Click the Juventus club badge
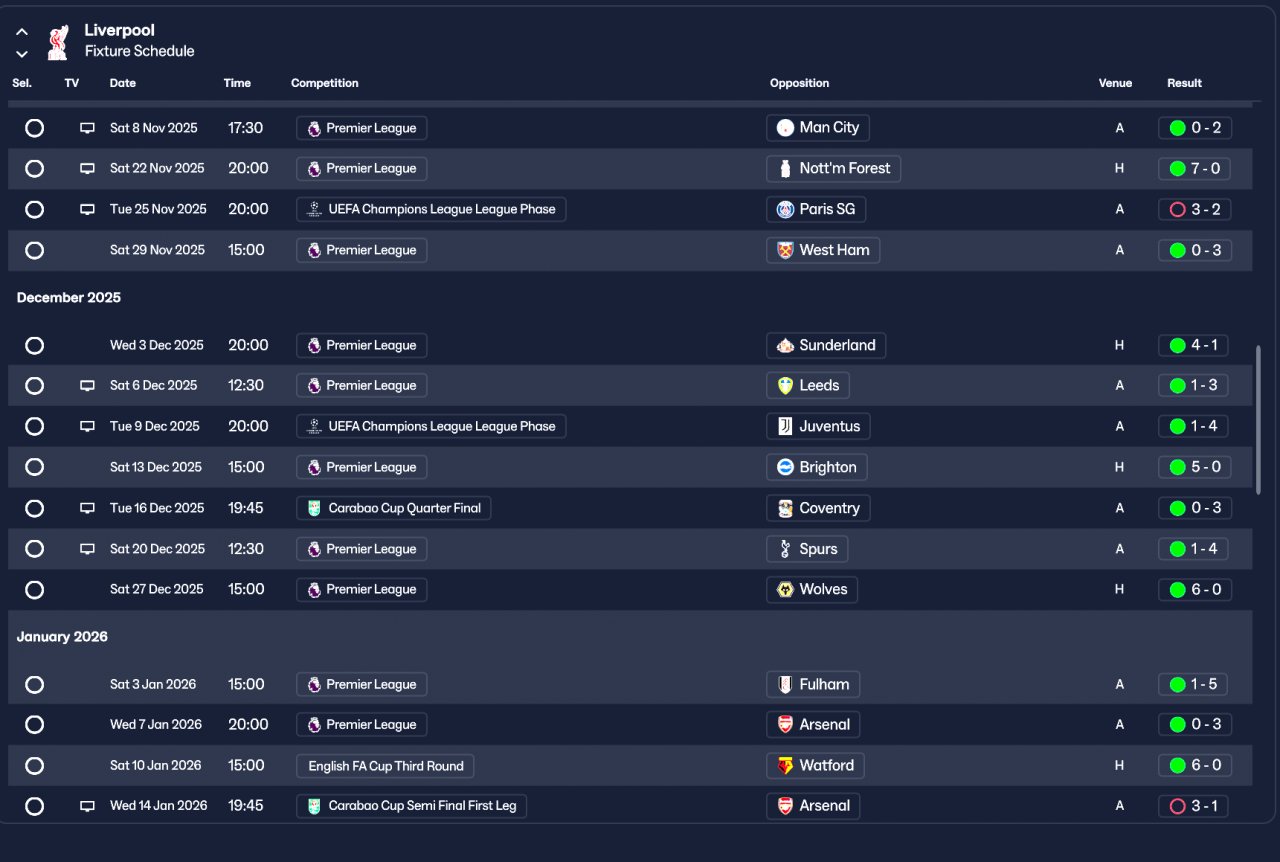 click(785, 427)
